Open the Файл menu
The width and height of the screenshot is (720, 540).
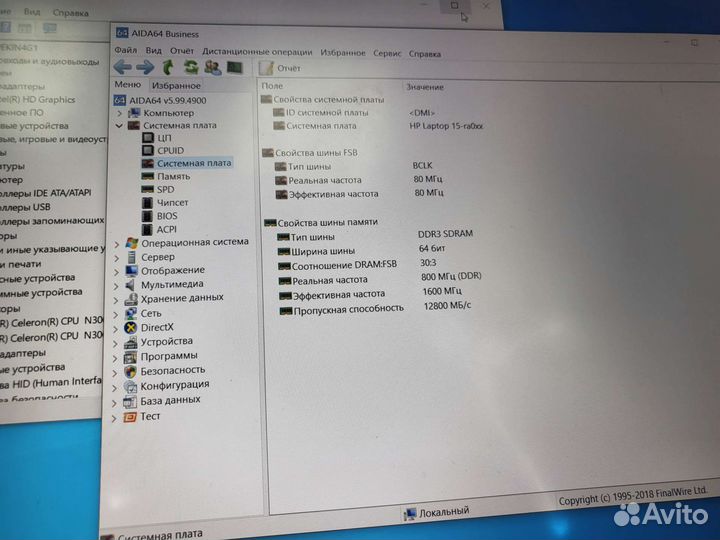[x=125, y=50]
